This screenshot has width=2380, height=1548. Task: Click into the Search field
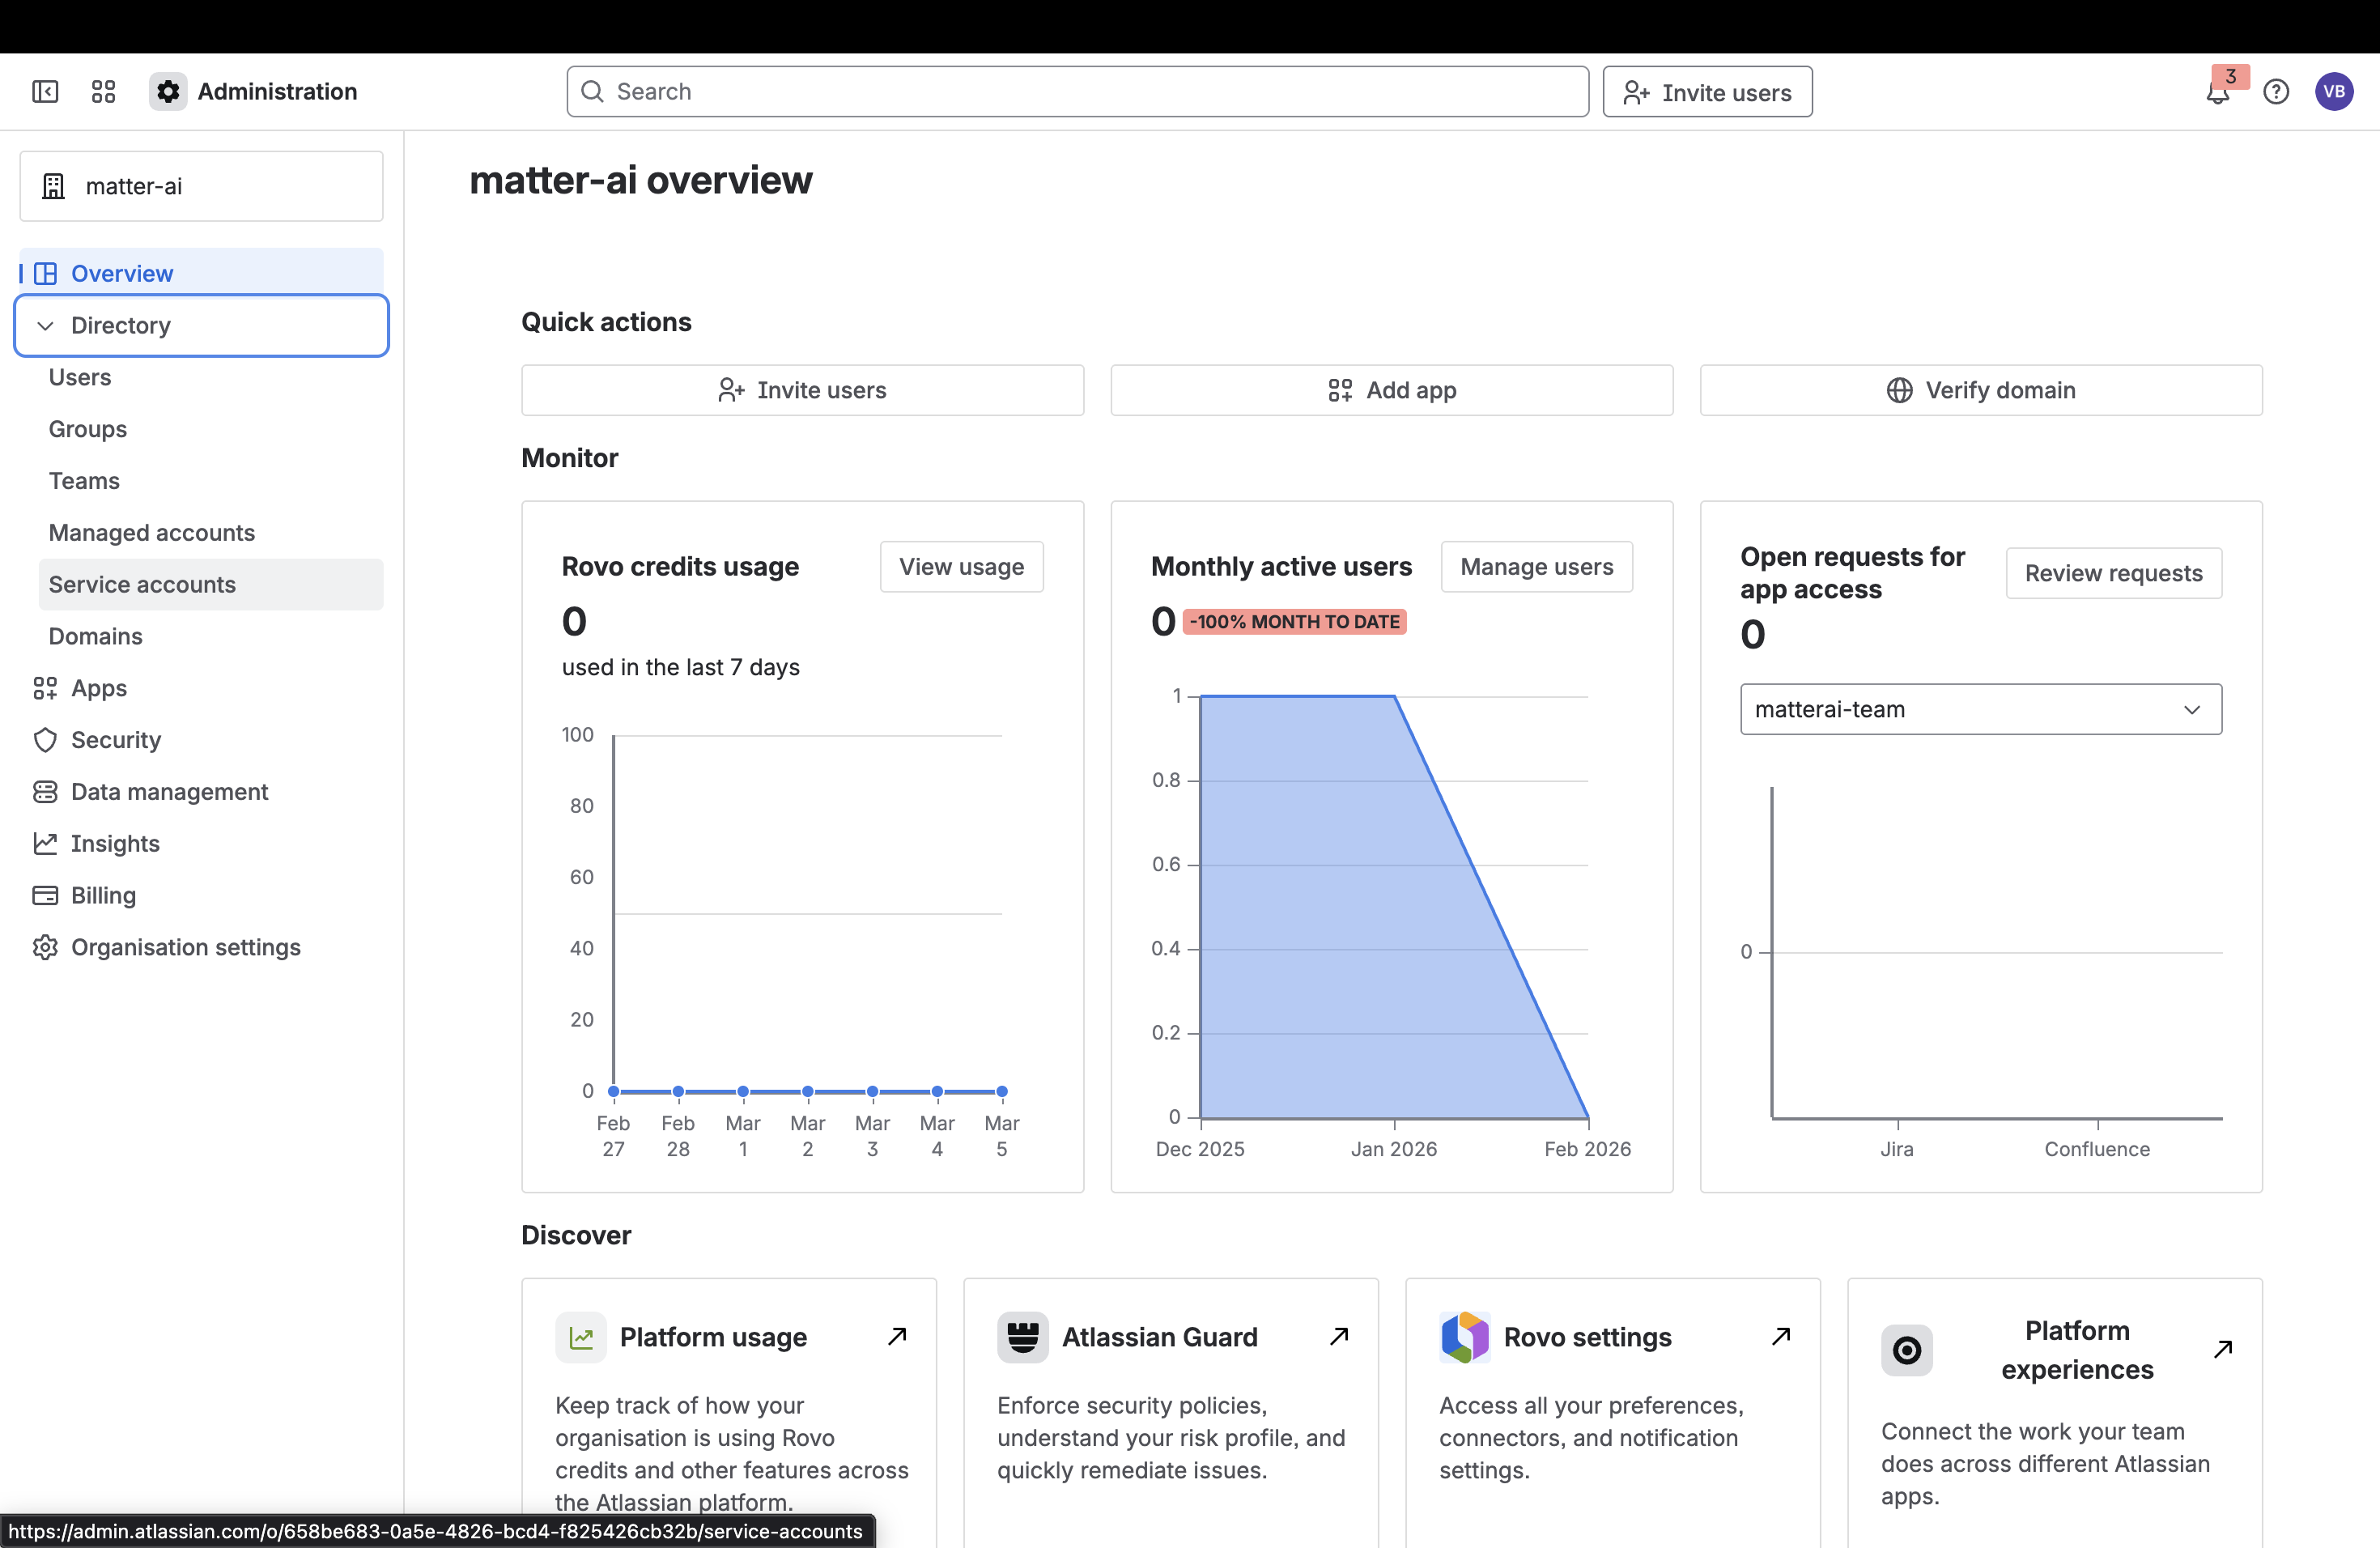[x=1077, y=91]
